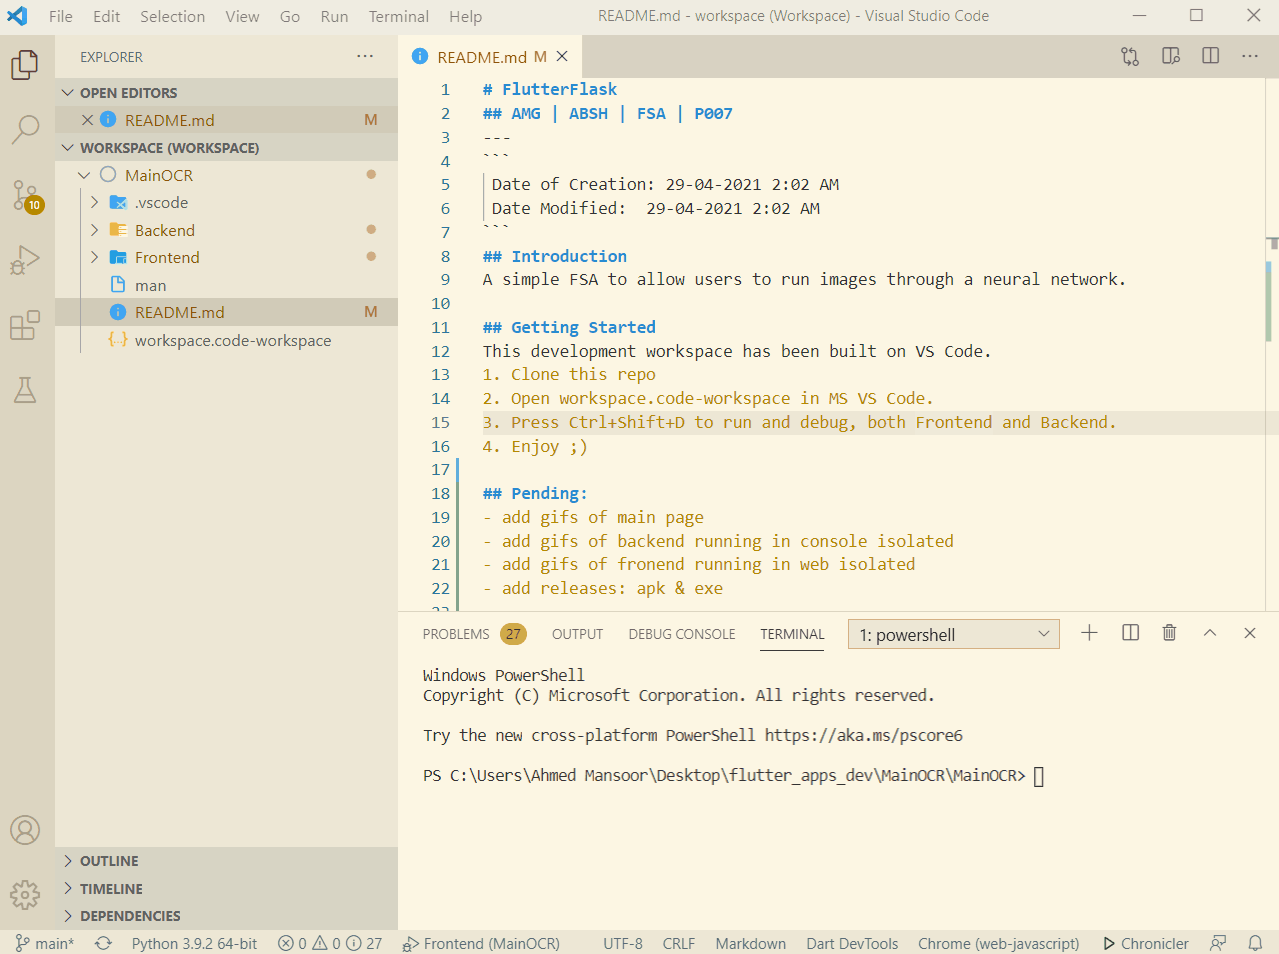
Task: Open the Run menu
Action: 334,16
